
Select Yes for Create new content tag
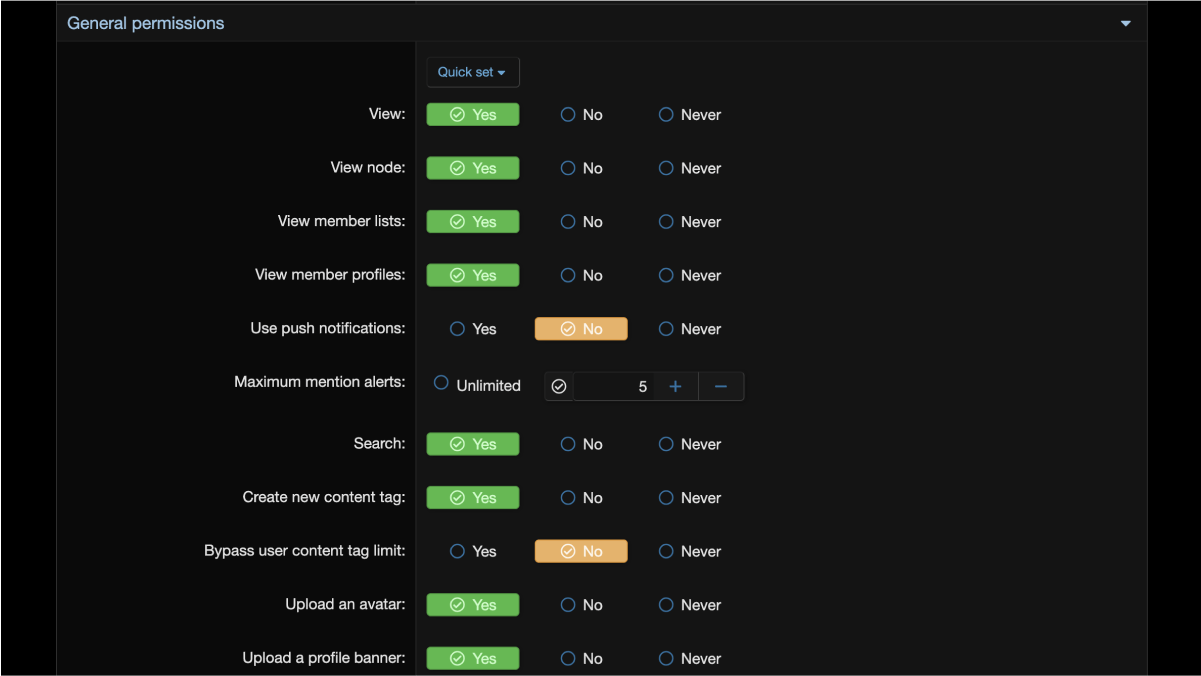[x=473, y=498]
